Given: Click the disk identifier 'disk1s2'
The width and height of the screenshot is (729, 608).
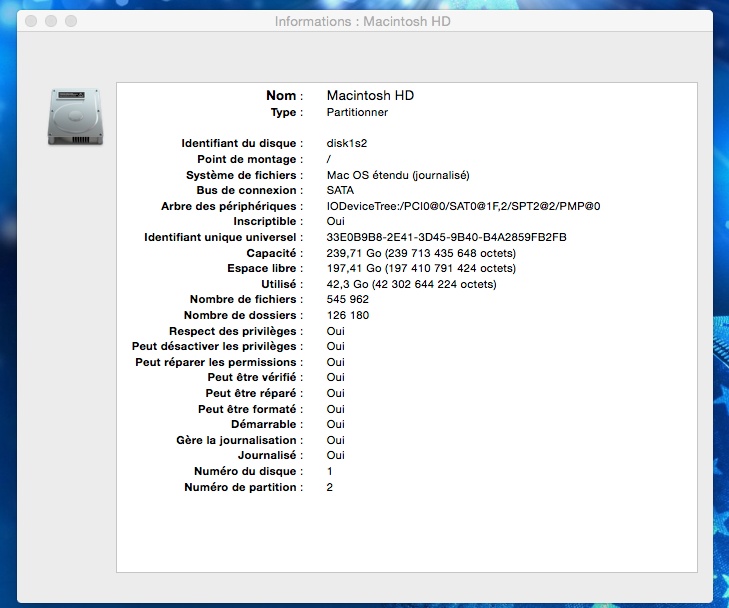Looking at the screenshot, I should (x=347, y=143).
